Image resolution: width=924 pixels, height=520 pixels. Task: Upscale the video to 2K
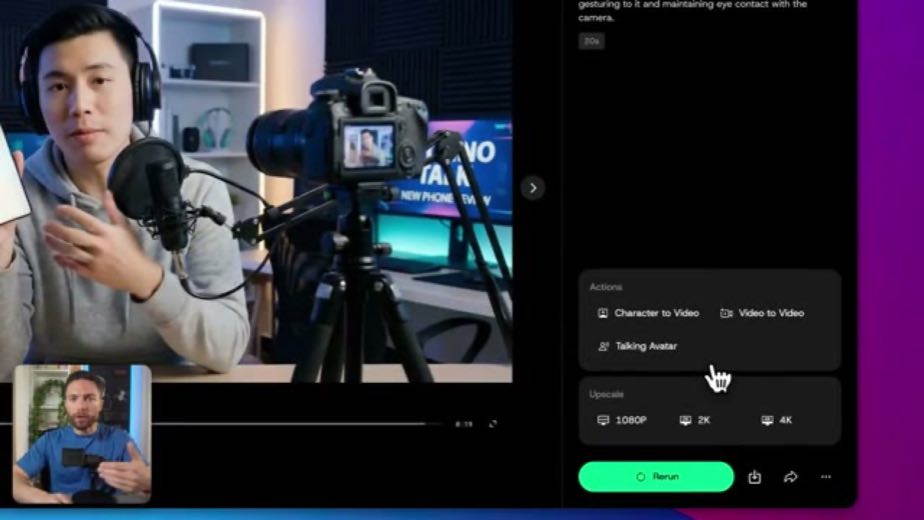pyautogui.click(x=695, y=420)
